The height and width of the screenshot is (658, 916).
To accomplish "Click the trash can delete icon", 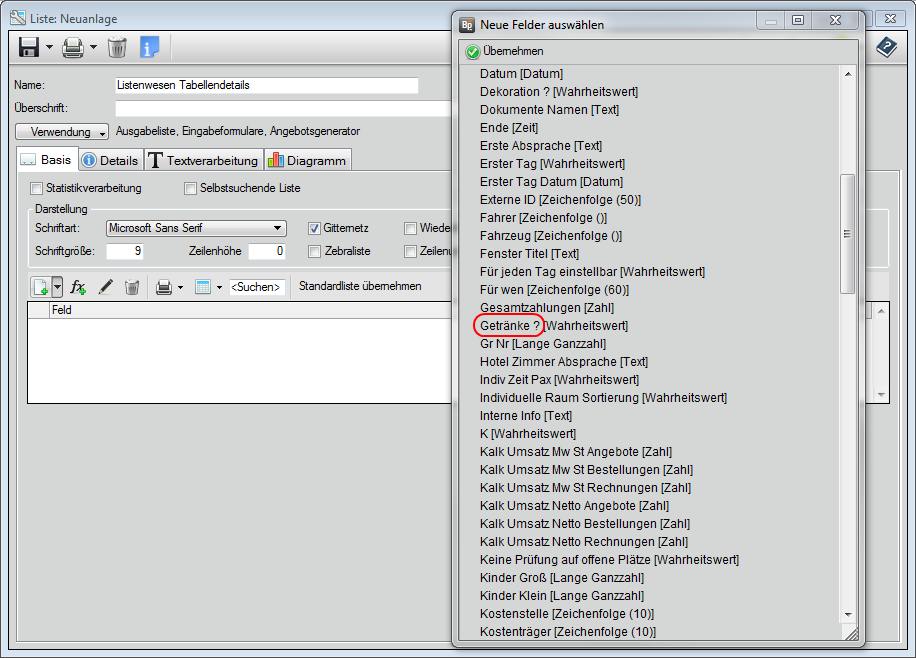I will point(117,47).
